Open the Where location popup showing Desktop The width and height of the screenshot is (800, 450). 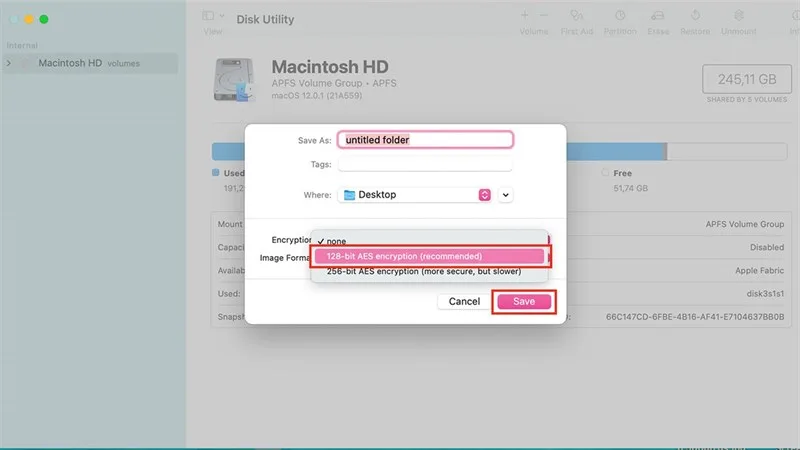tap(414, 195)
